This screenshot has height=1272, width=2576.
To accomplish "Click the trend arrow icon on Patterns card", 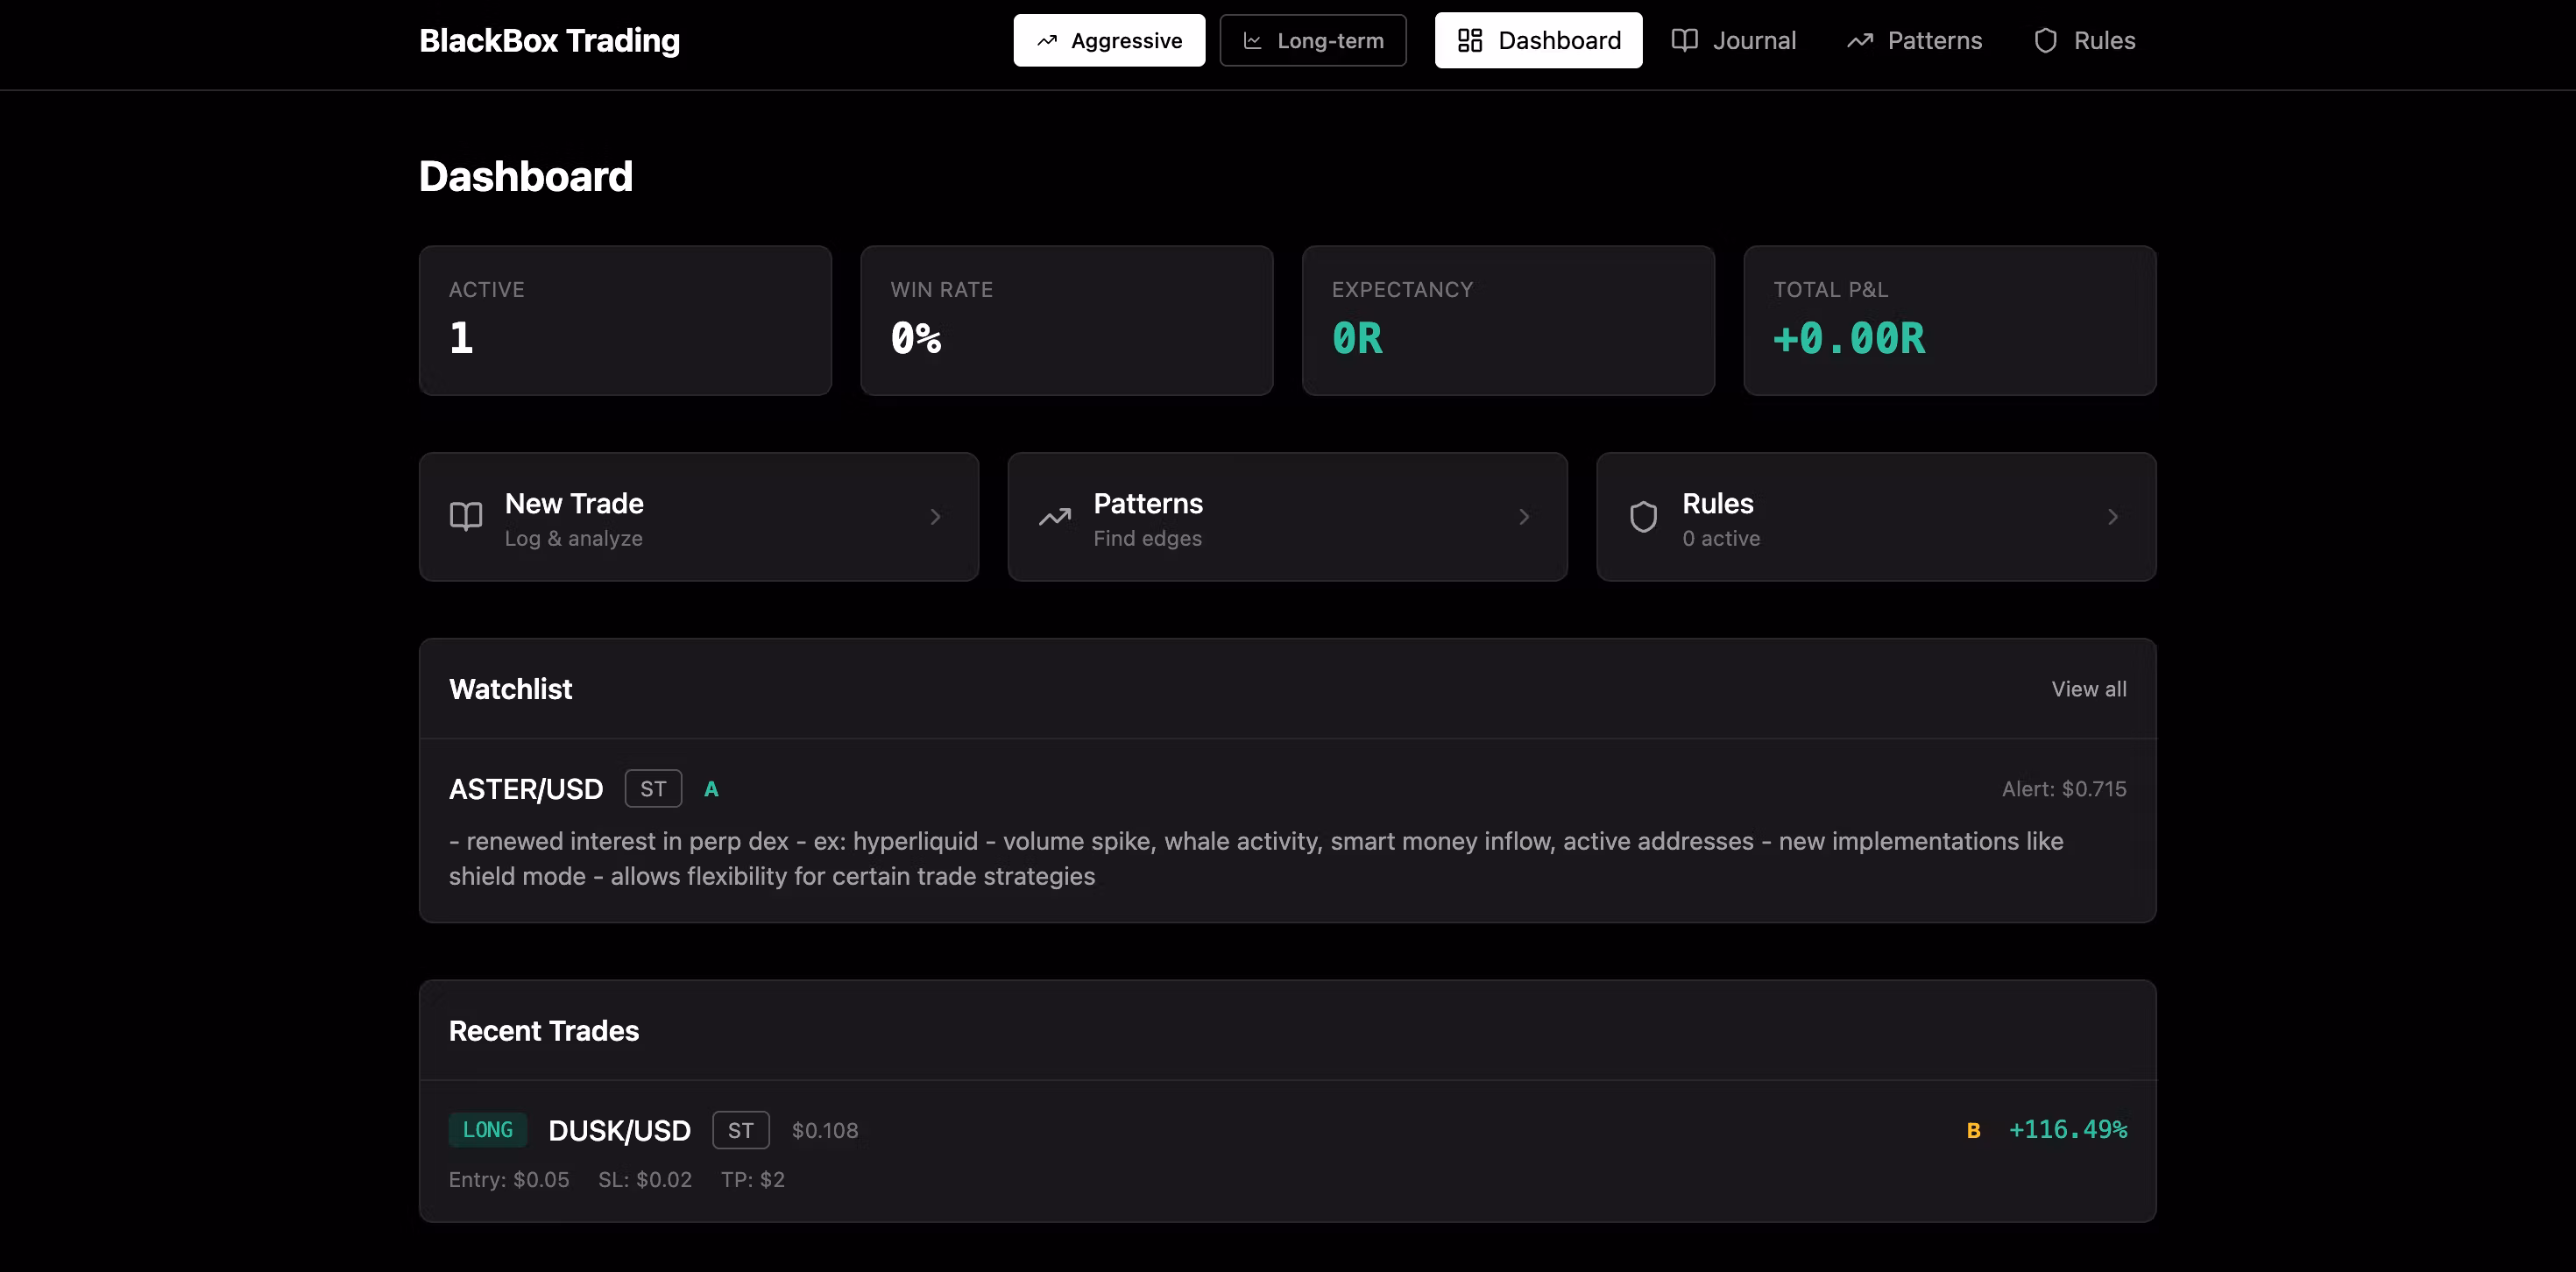I will (1054, 517).
